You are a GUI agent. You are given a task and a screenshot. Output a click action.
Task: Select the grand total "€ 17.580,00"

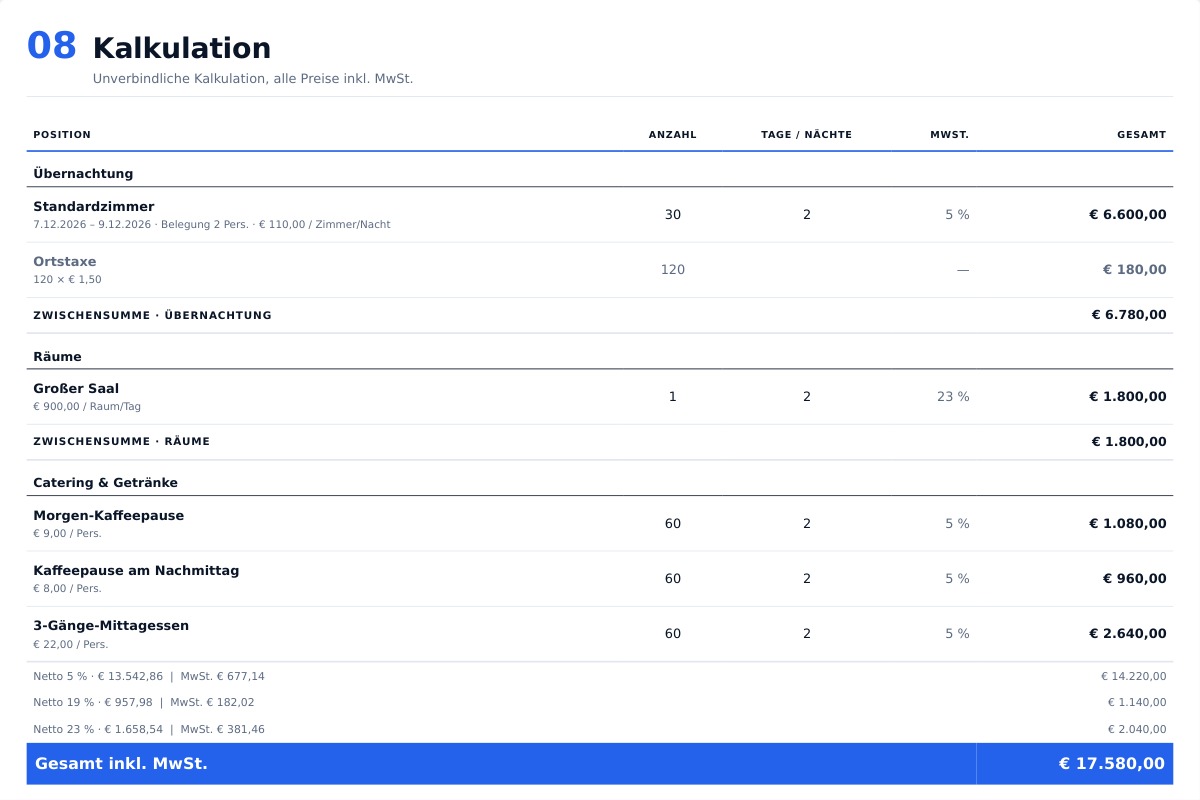coord(1112,764)
